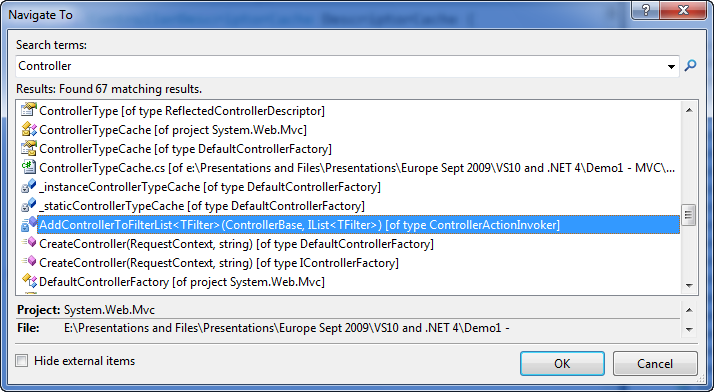Select CreateController of type DefaultControllerFactory
The image size is (714, 392).
click(236, 244)
